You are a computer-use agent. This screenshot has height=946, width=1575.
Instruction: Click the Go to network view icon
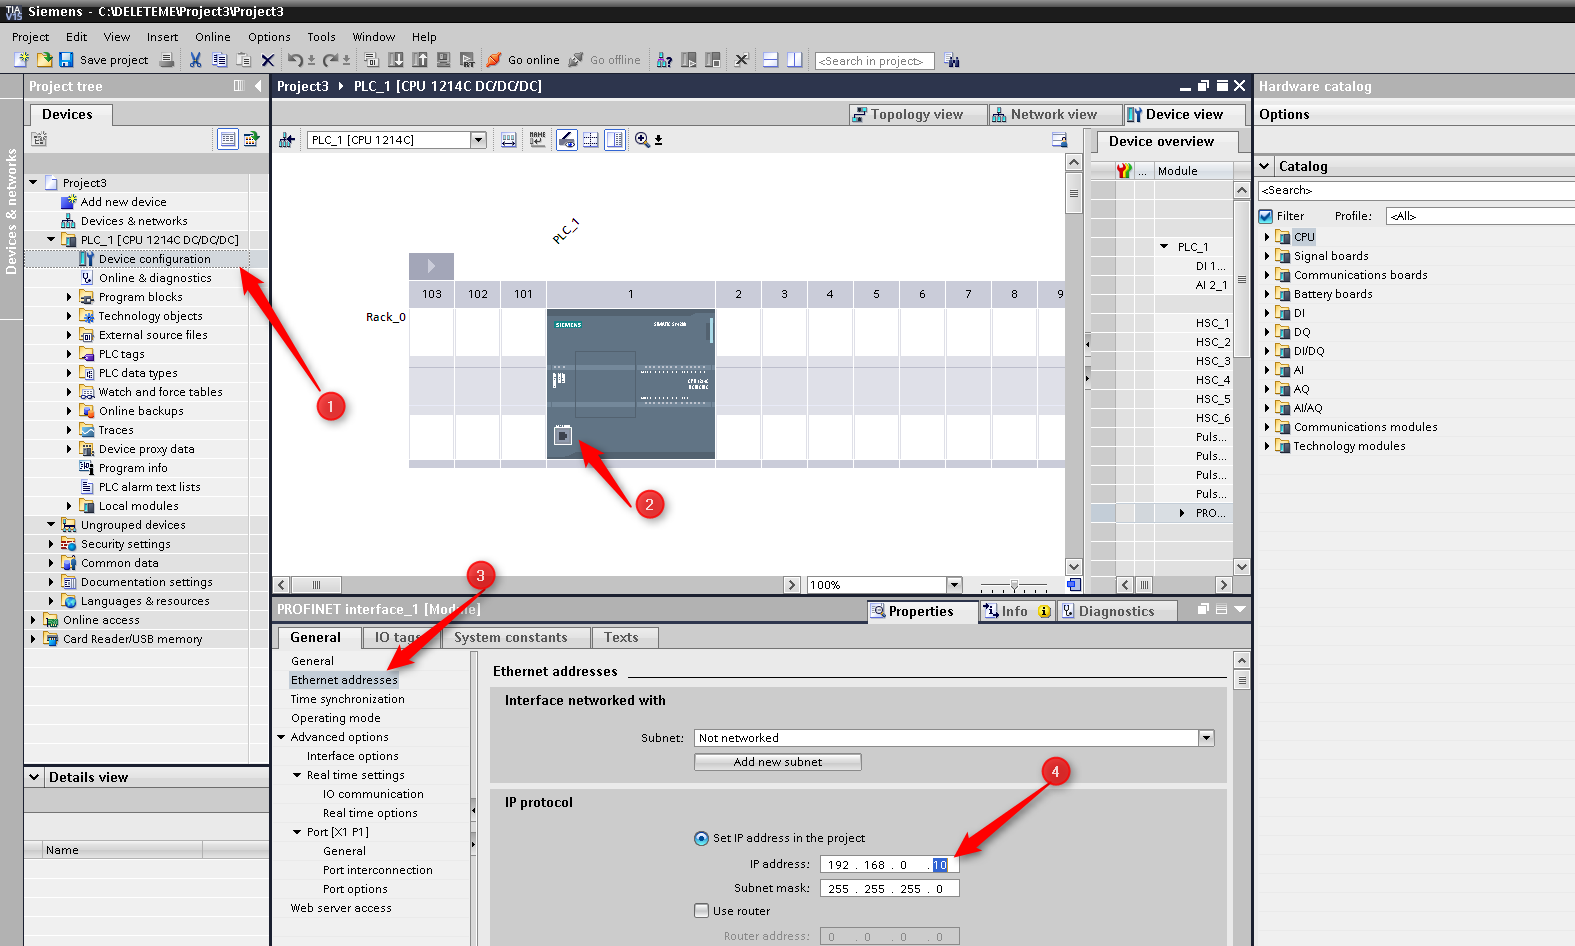pos(287,140)
